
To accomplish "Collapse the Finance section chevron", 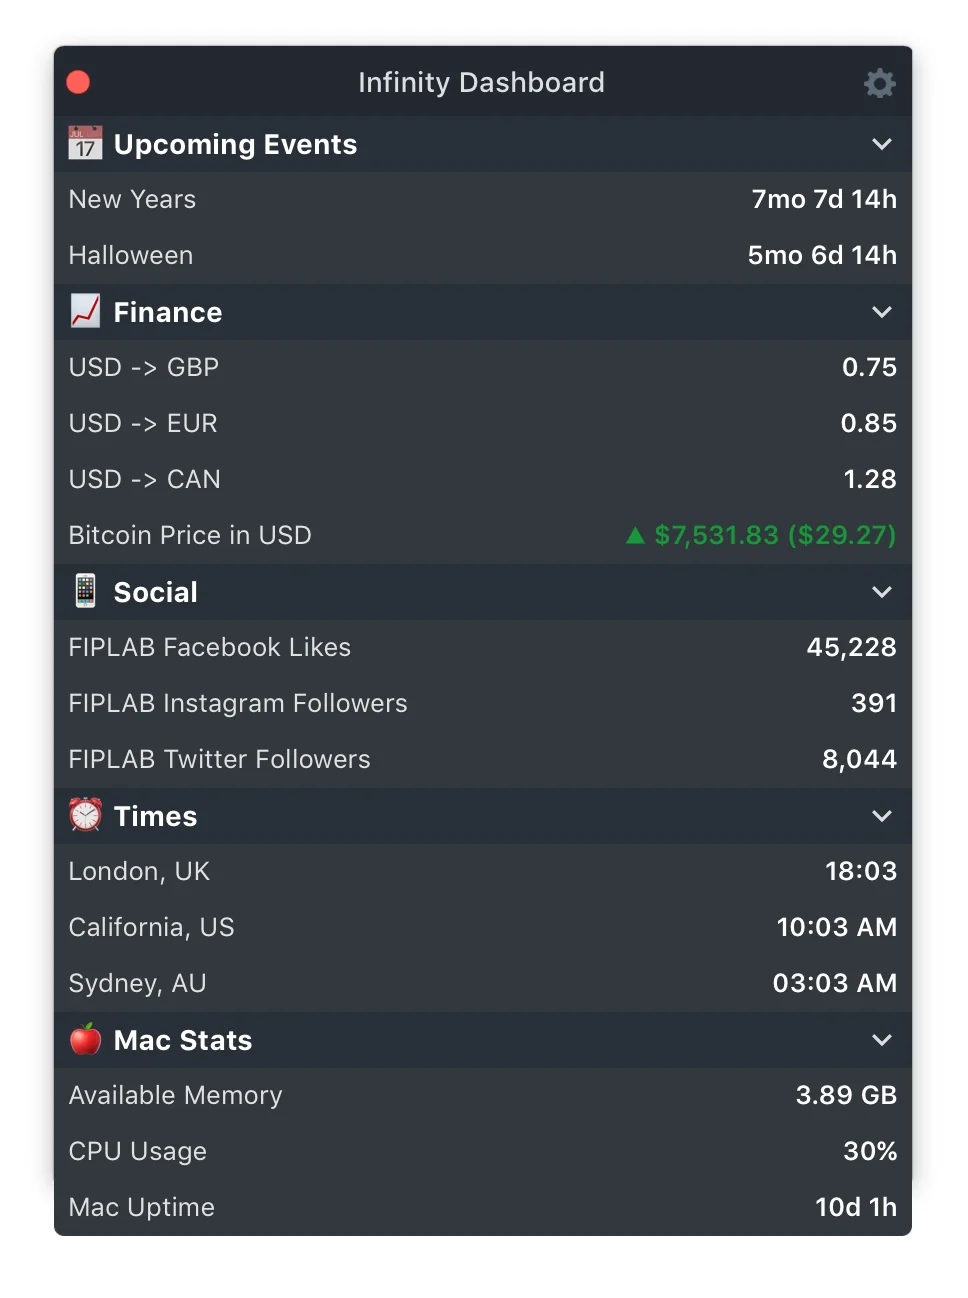I will coord(882,312).
